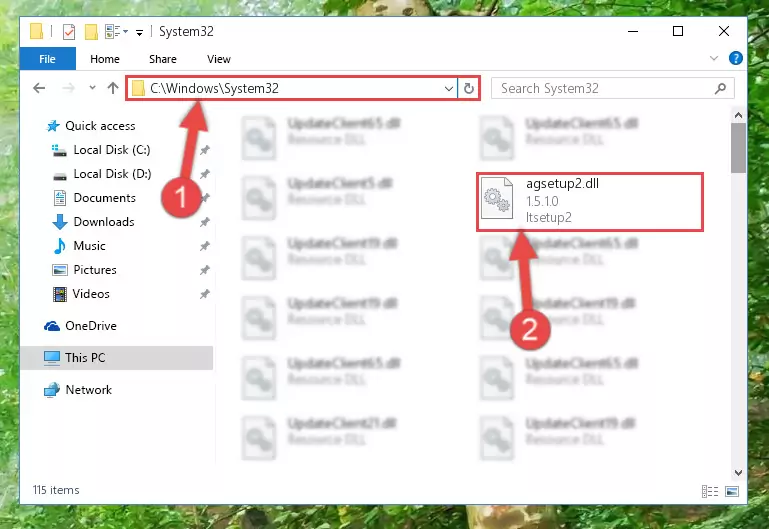
Task: Click the Downloads blue arrow icon
Action: tap(60, 222)
